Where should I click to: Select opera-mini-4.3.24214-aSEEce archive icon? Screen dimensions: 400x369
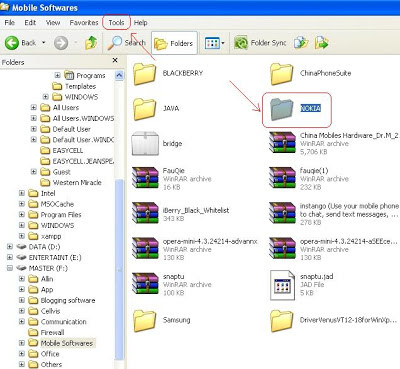(282, 249)
